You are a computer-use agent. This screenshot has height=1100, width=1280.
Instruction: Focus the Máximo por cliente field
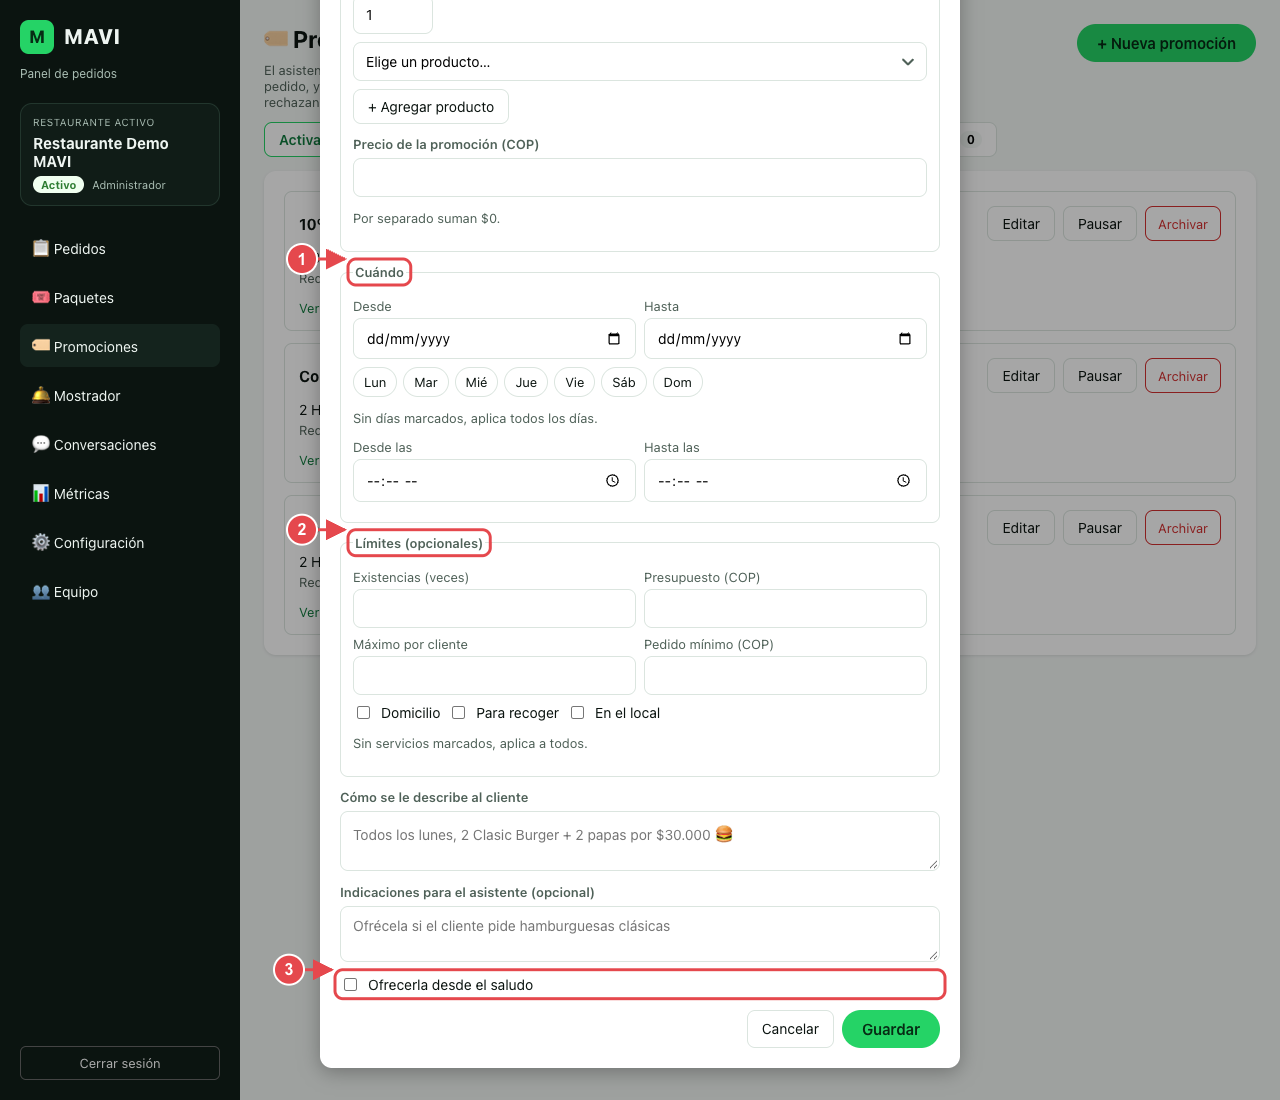click(x=494, y=676)
